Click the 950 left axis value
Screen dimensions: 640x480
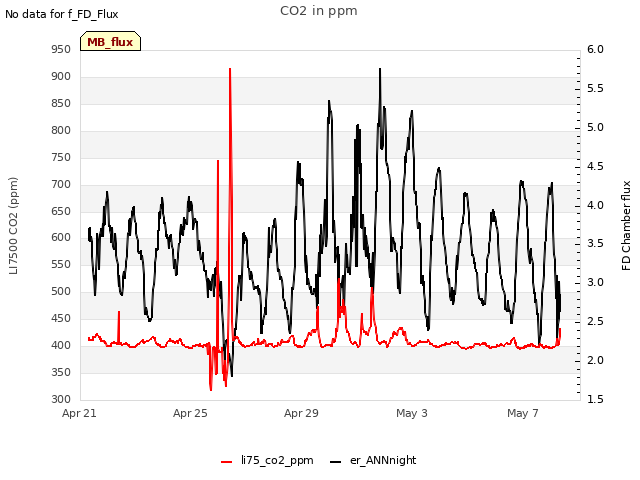(x=61, y=49)
